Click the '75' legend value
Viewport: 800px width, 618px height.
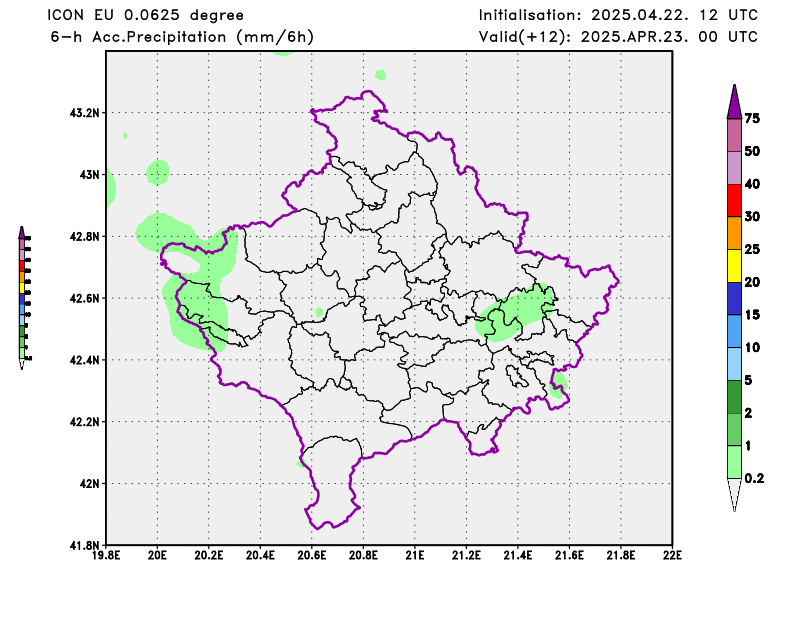752,118
